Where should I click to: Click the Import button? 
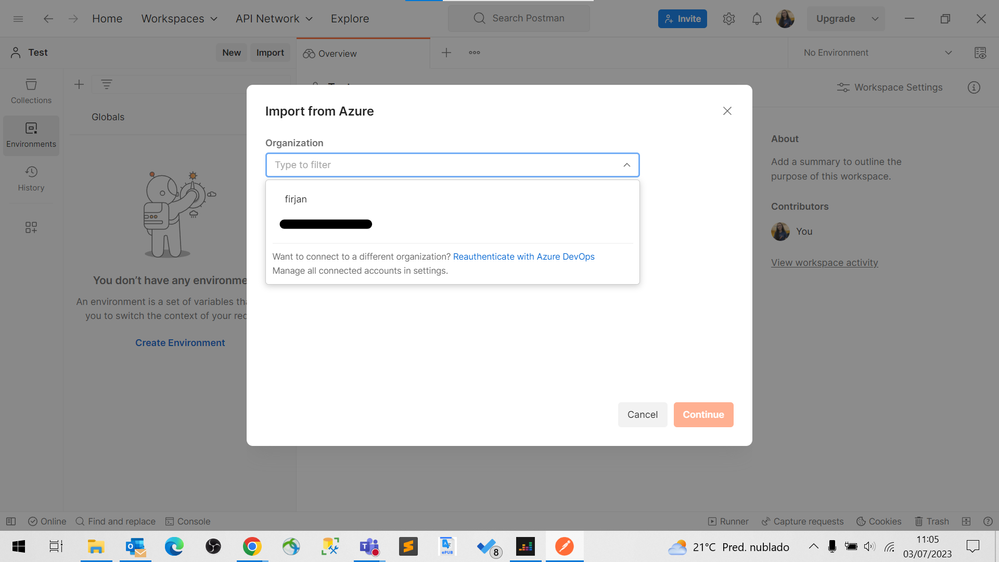(x=270, y=52)
